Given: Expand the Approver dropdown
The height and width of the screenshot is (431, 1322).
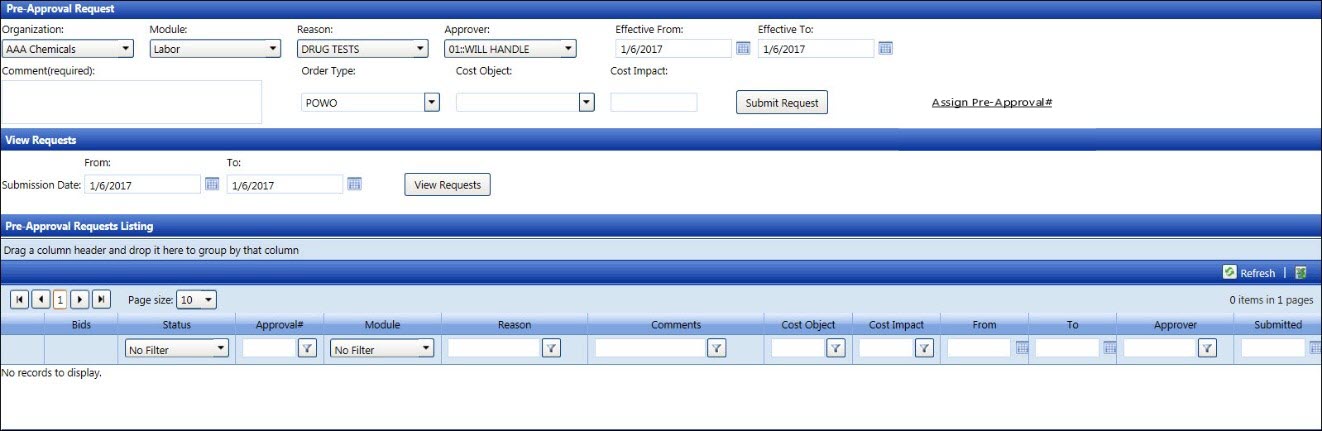Looking at the screenshot, I should 568,48.
